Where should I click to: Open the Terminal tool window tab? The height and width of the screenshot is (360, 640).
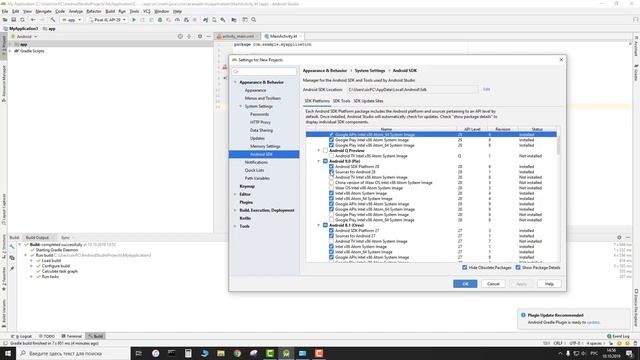pyautogui.click(x=72, y=336)
